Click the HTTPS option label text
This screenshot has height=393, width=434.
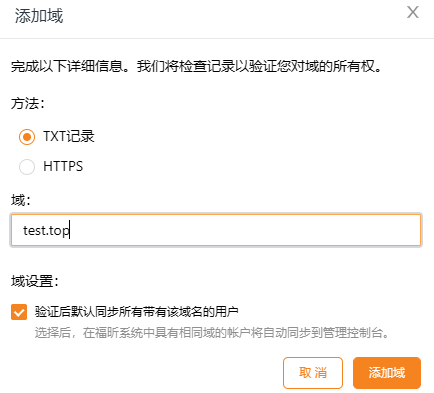pos(63,166)
